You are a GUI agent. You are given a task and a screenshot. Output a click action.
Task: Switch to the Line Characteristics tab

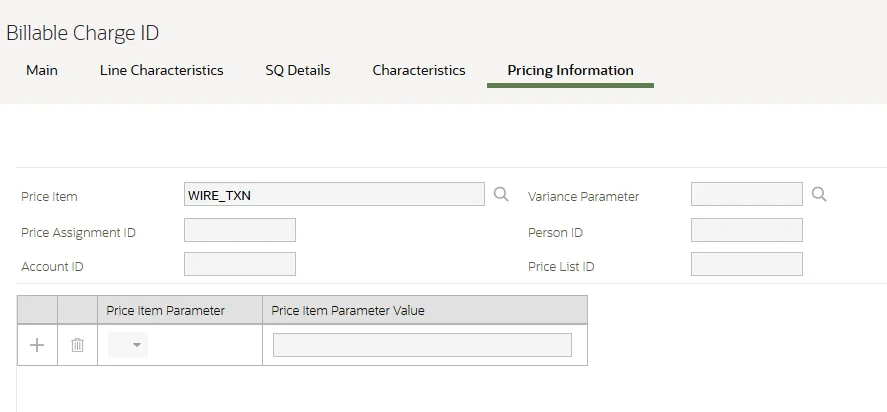click(x=161, y=71)
